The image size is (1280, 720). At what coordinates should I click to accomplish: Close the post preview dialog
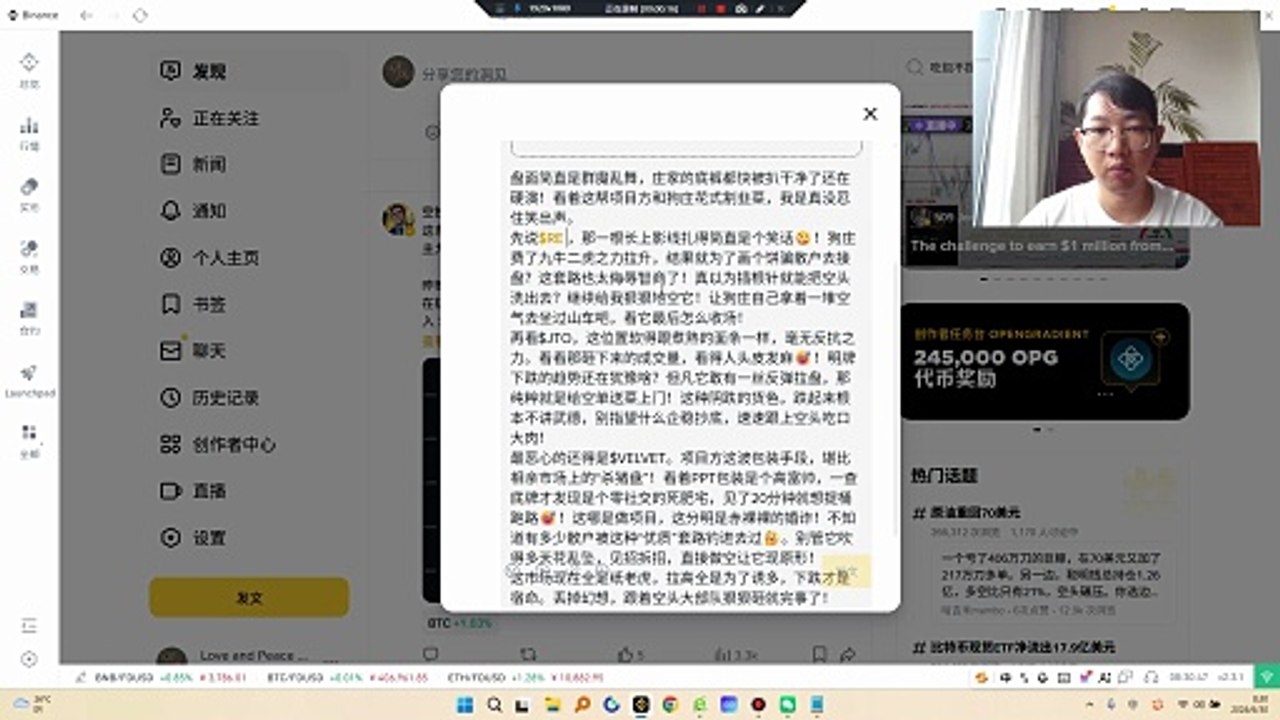click(870, 114)
